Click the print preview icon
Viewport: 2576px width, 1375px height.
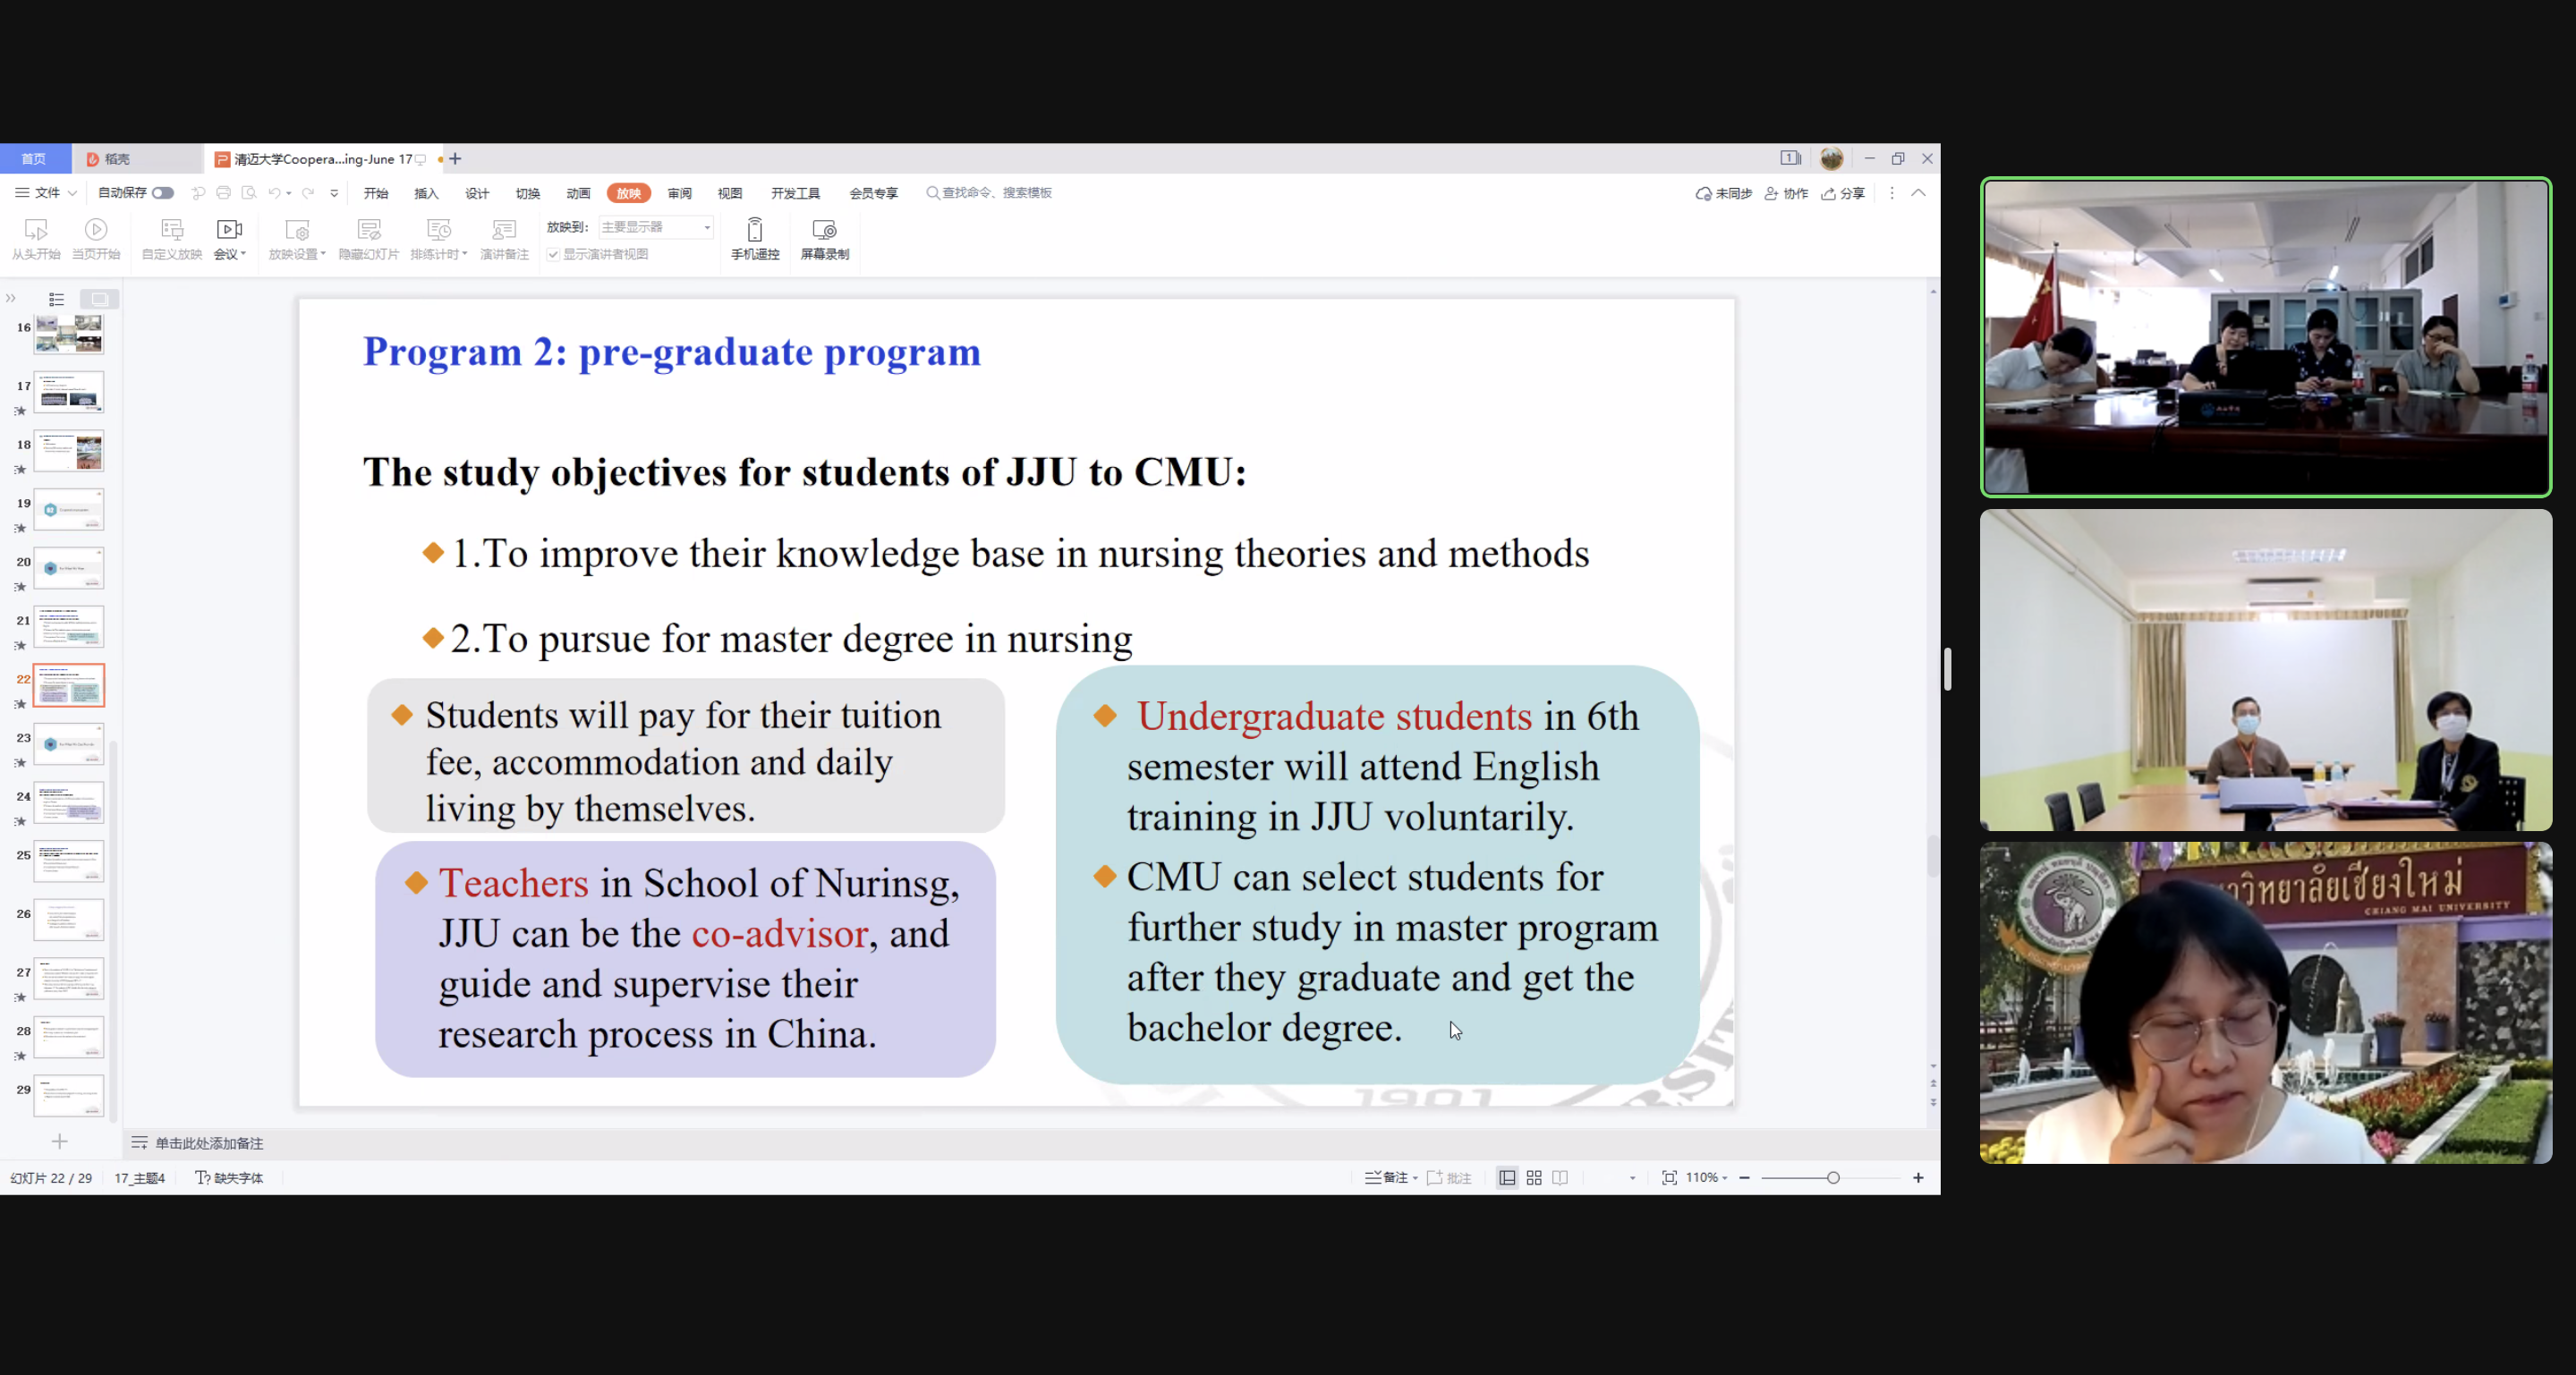click(x=249, y=193)
